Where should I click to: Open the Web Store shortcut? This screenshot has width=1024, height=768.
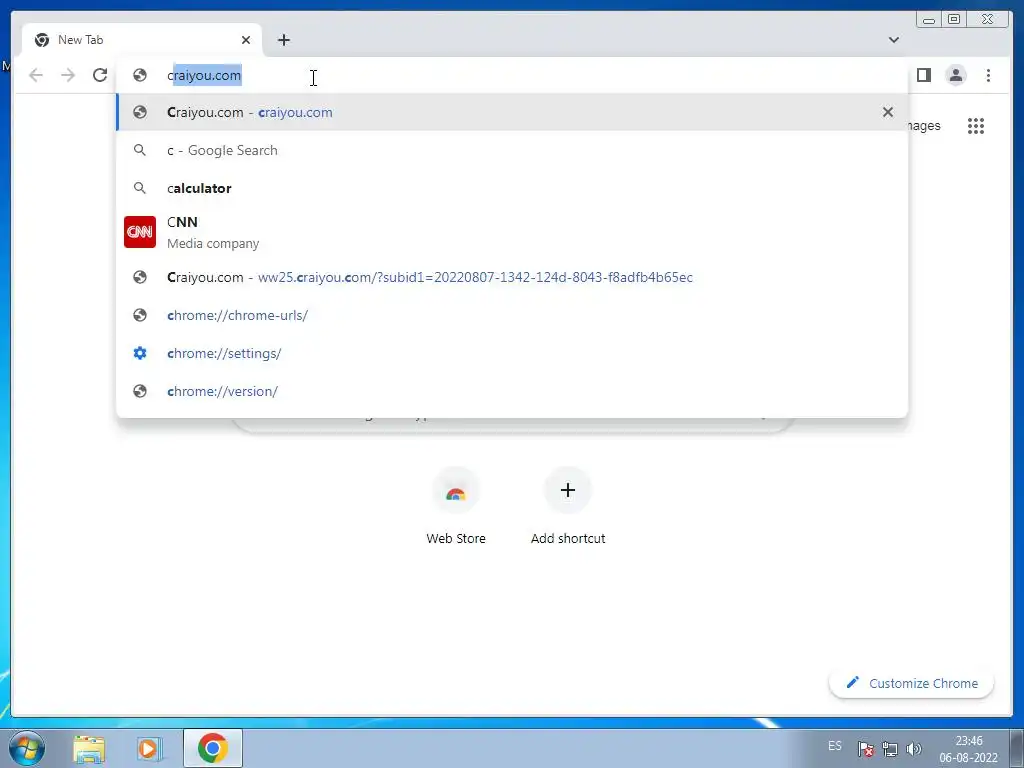456,506
